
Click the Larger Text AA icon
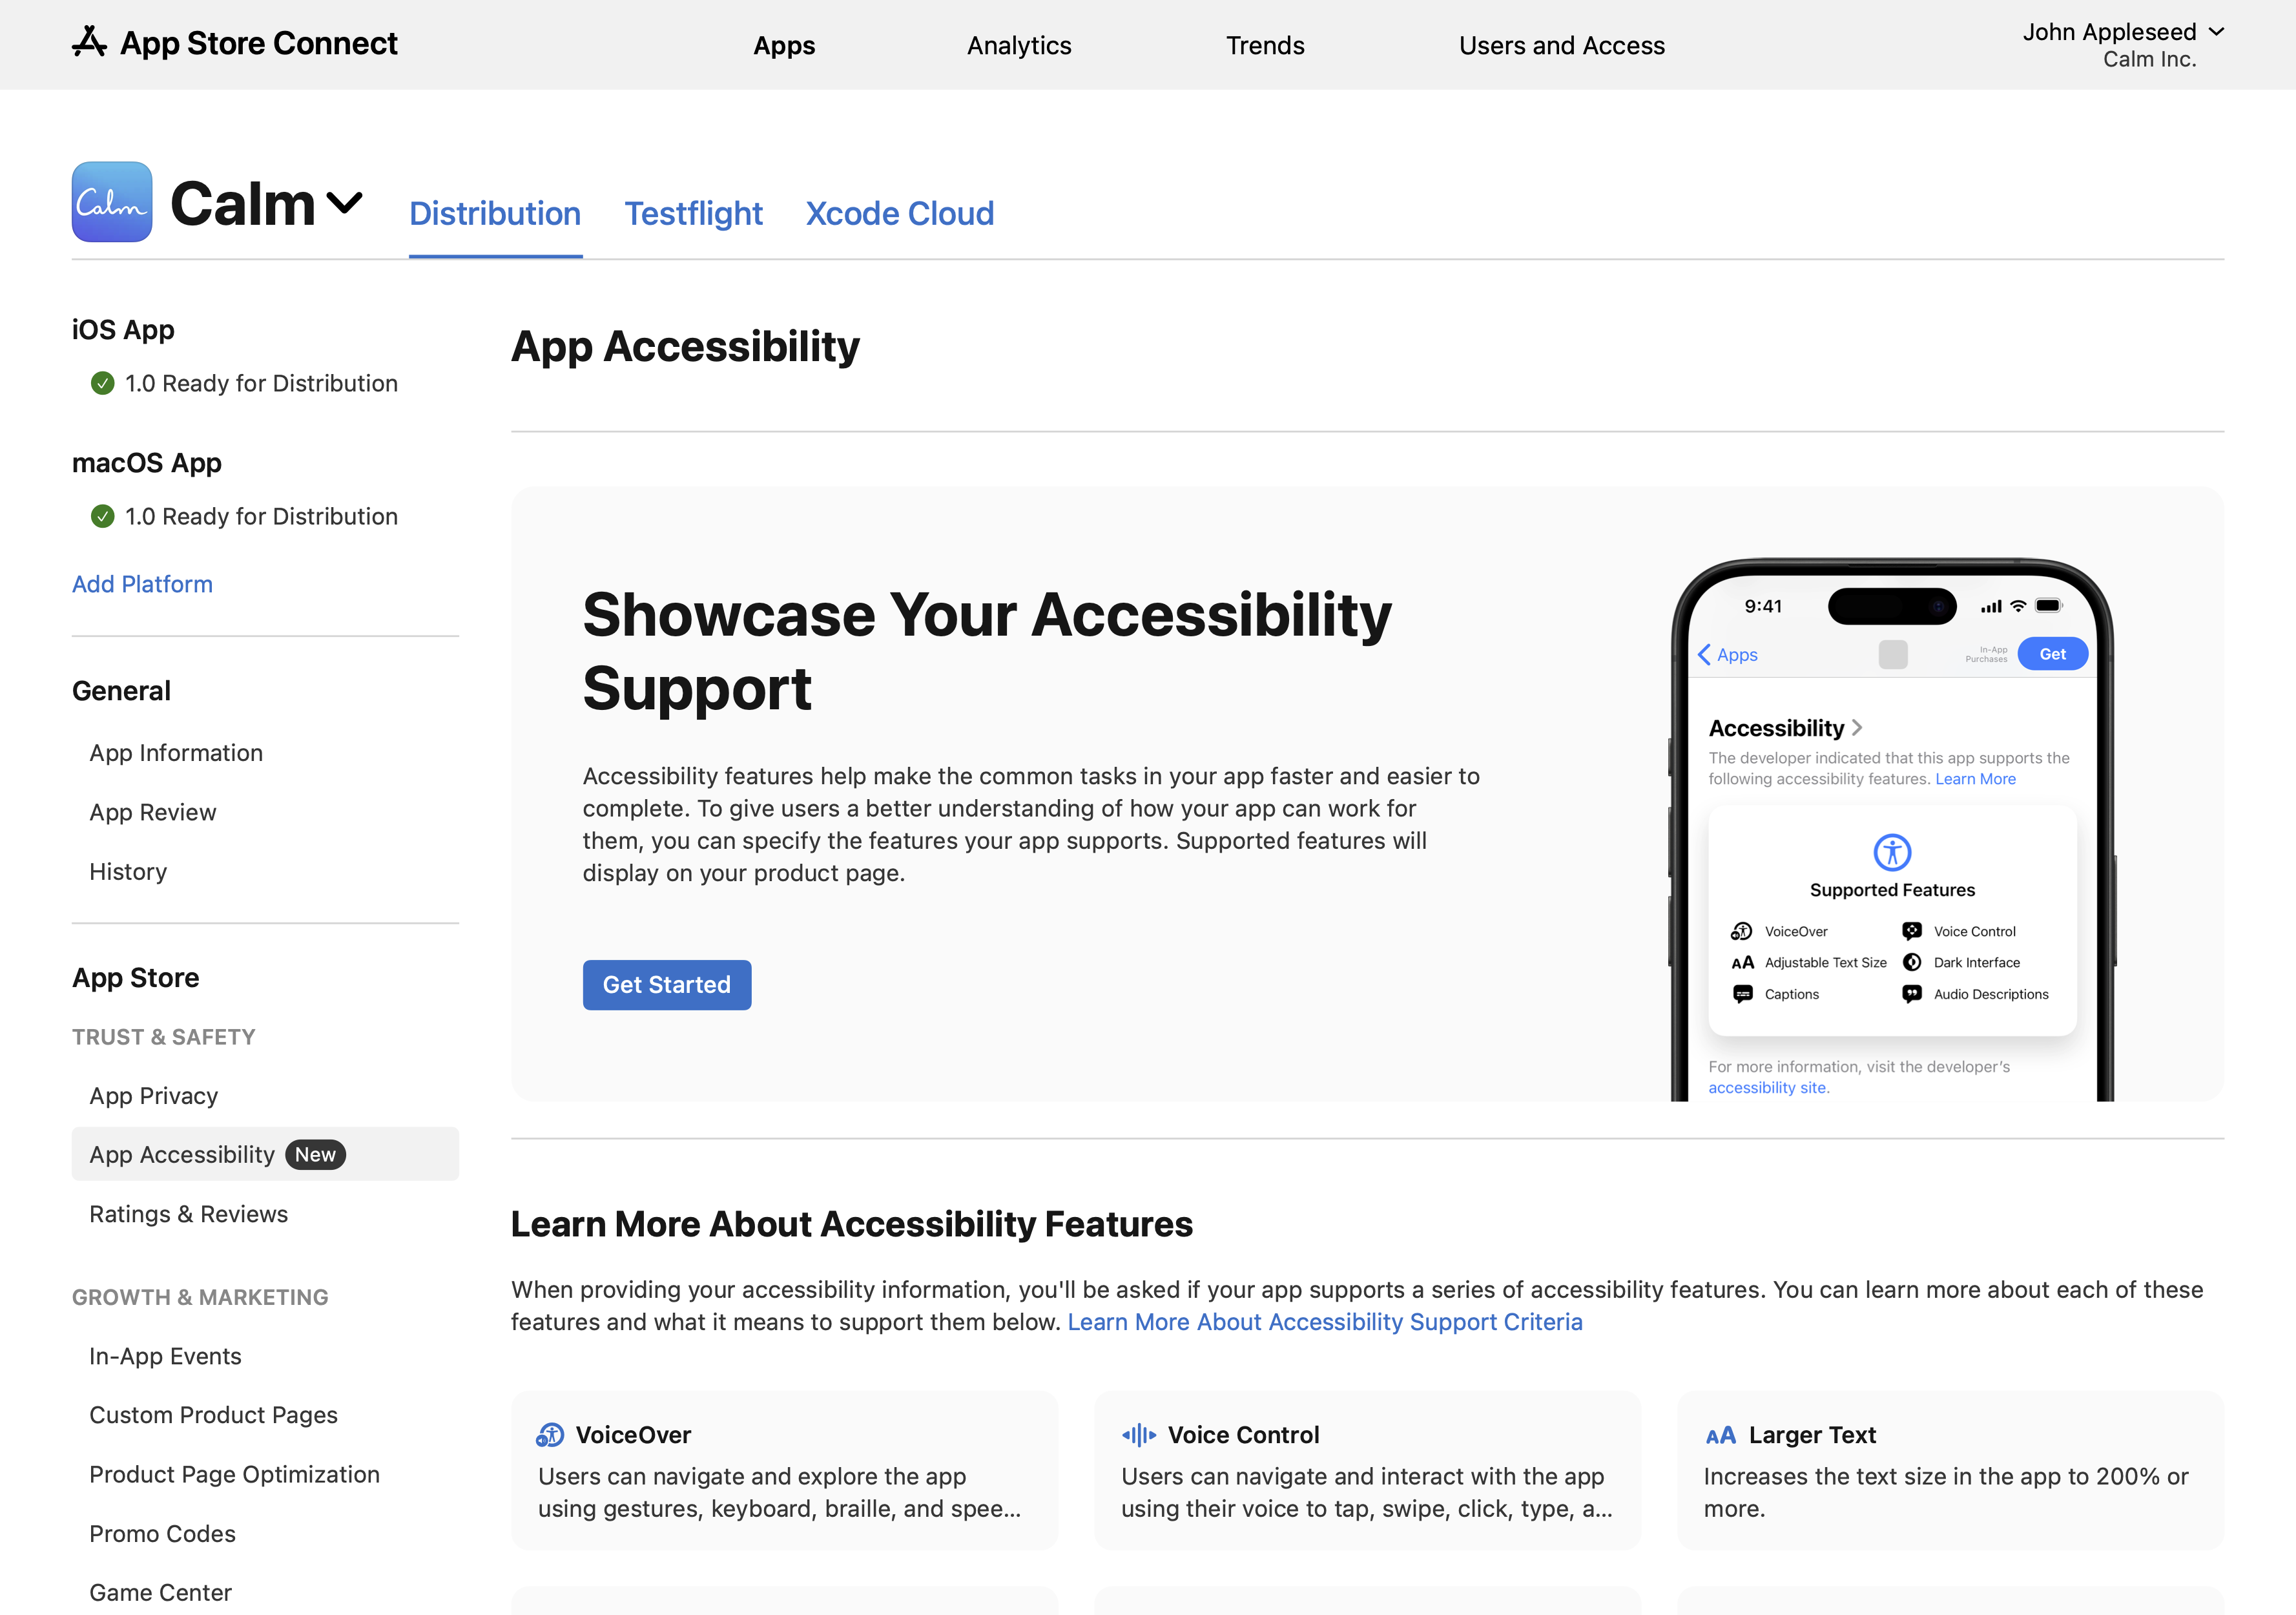pyautogui.click(x=1722, y=1434)
